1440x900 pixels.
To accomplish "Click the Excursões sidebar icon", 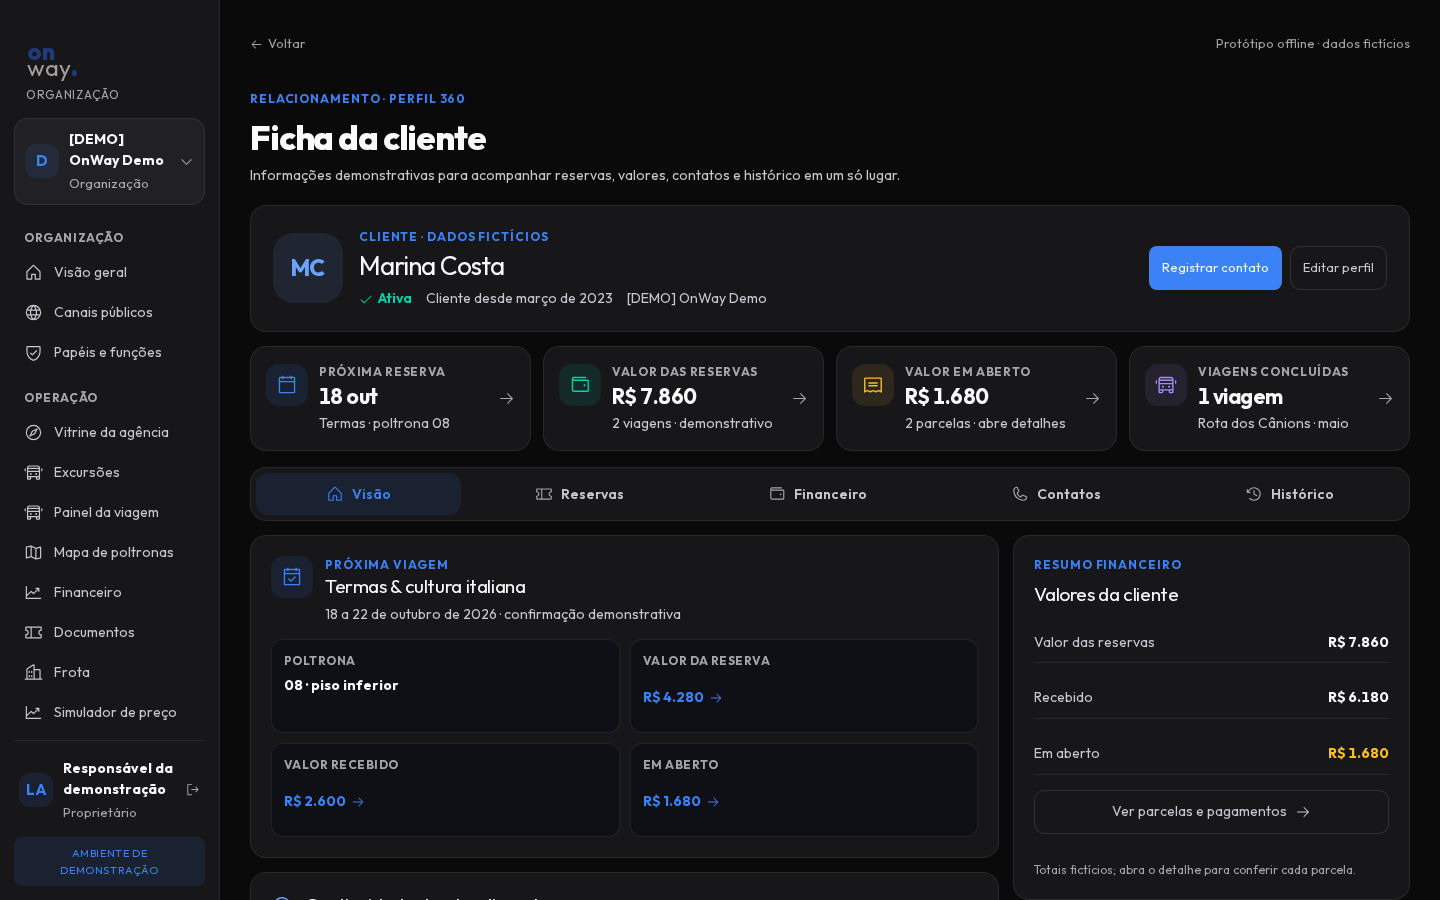I will [33, 472].
